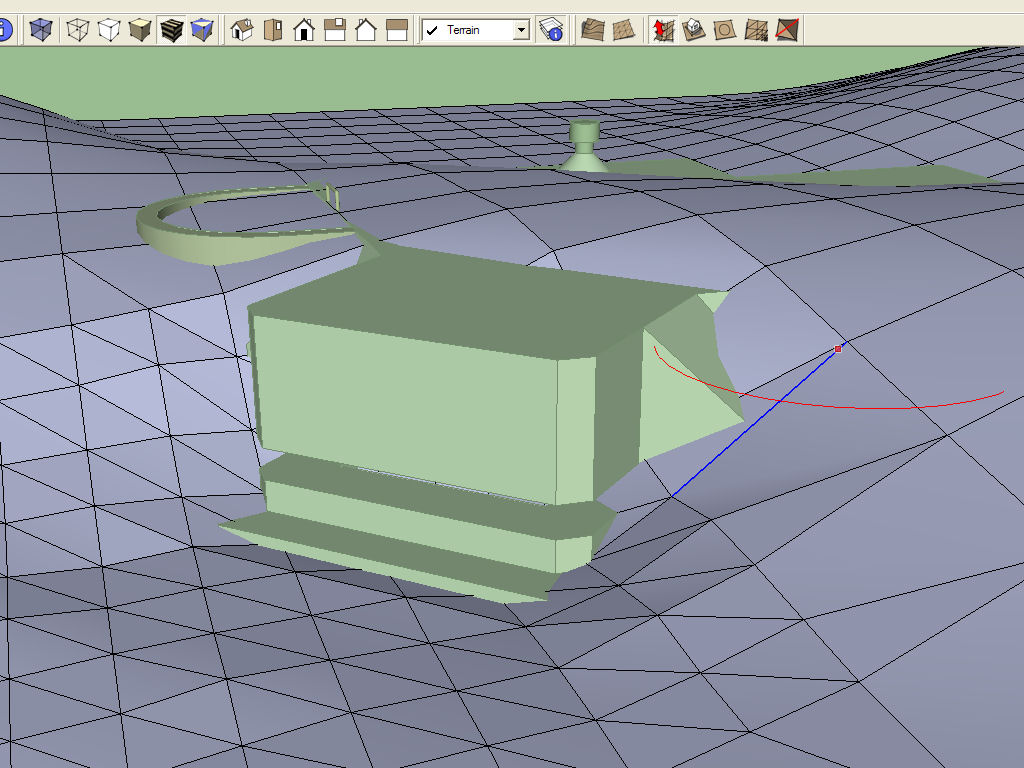
Task: Set camera to Iso view
Action: pyautogui.click(x=241, y=30)
